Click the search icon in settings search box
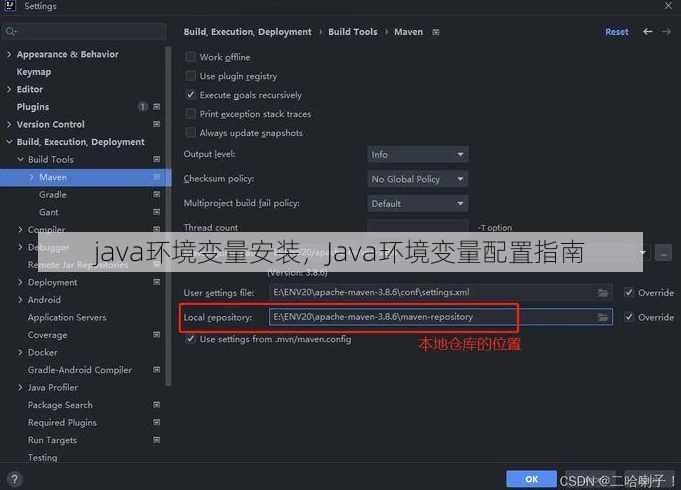This screenshot has height=490, width=681. tap(10, 31)
